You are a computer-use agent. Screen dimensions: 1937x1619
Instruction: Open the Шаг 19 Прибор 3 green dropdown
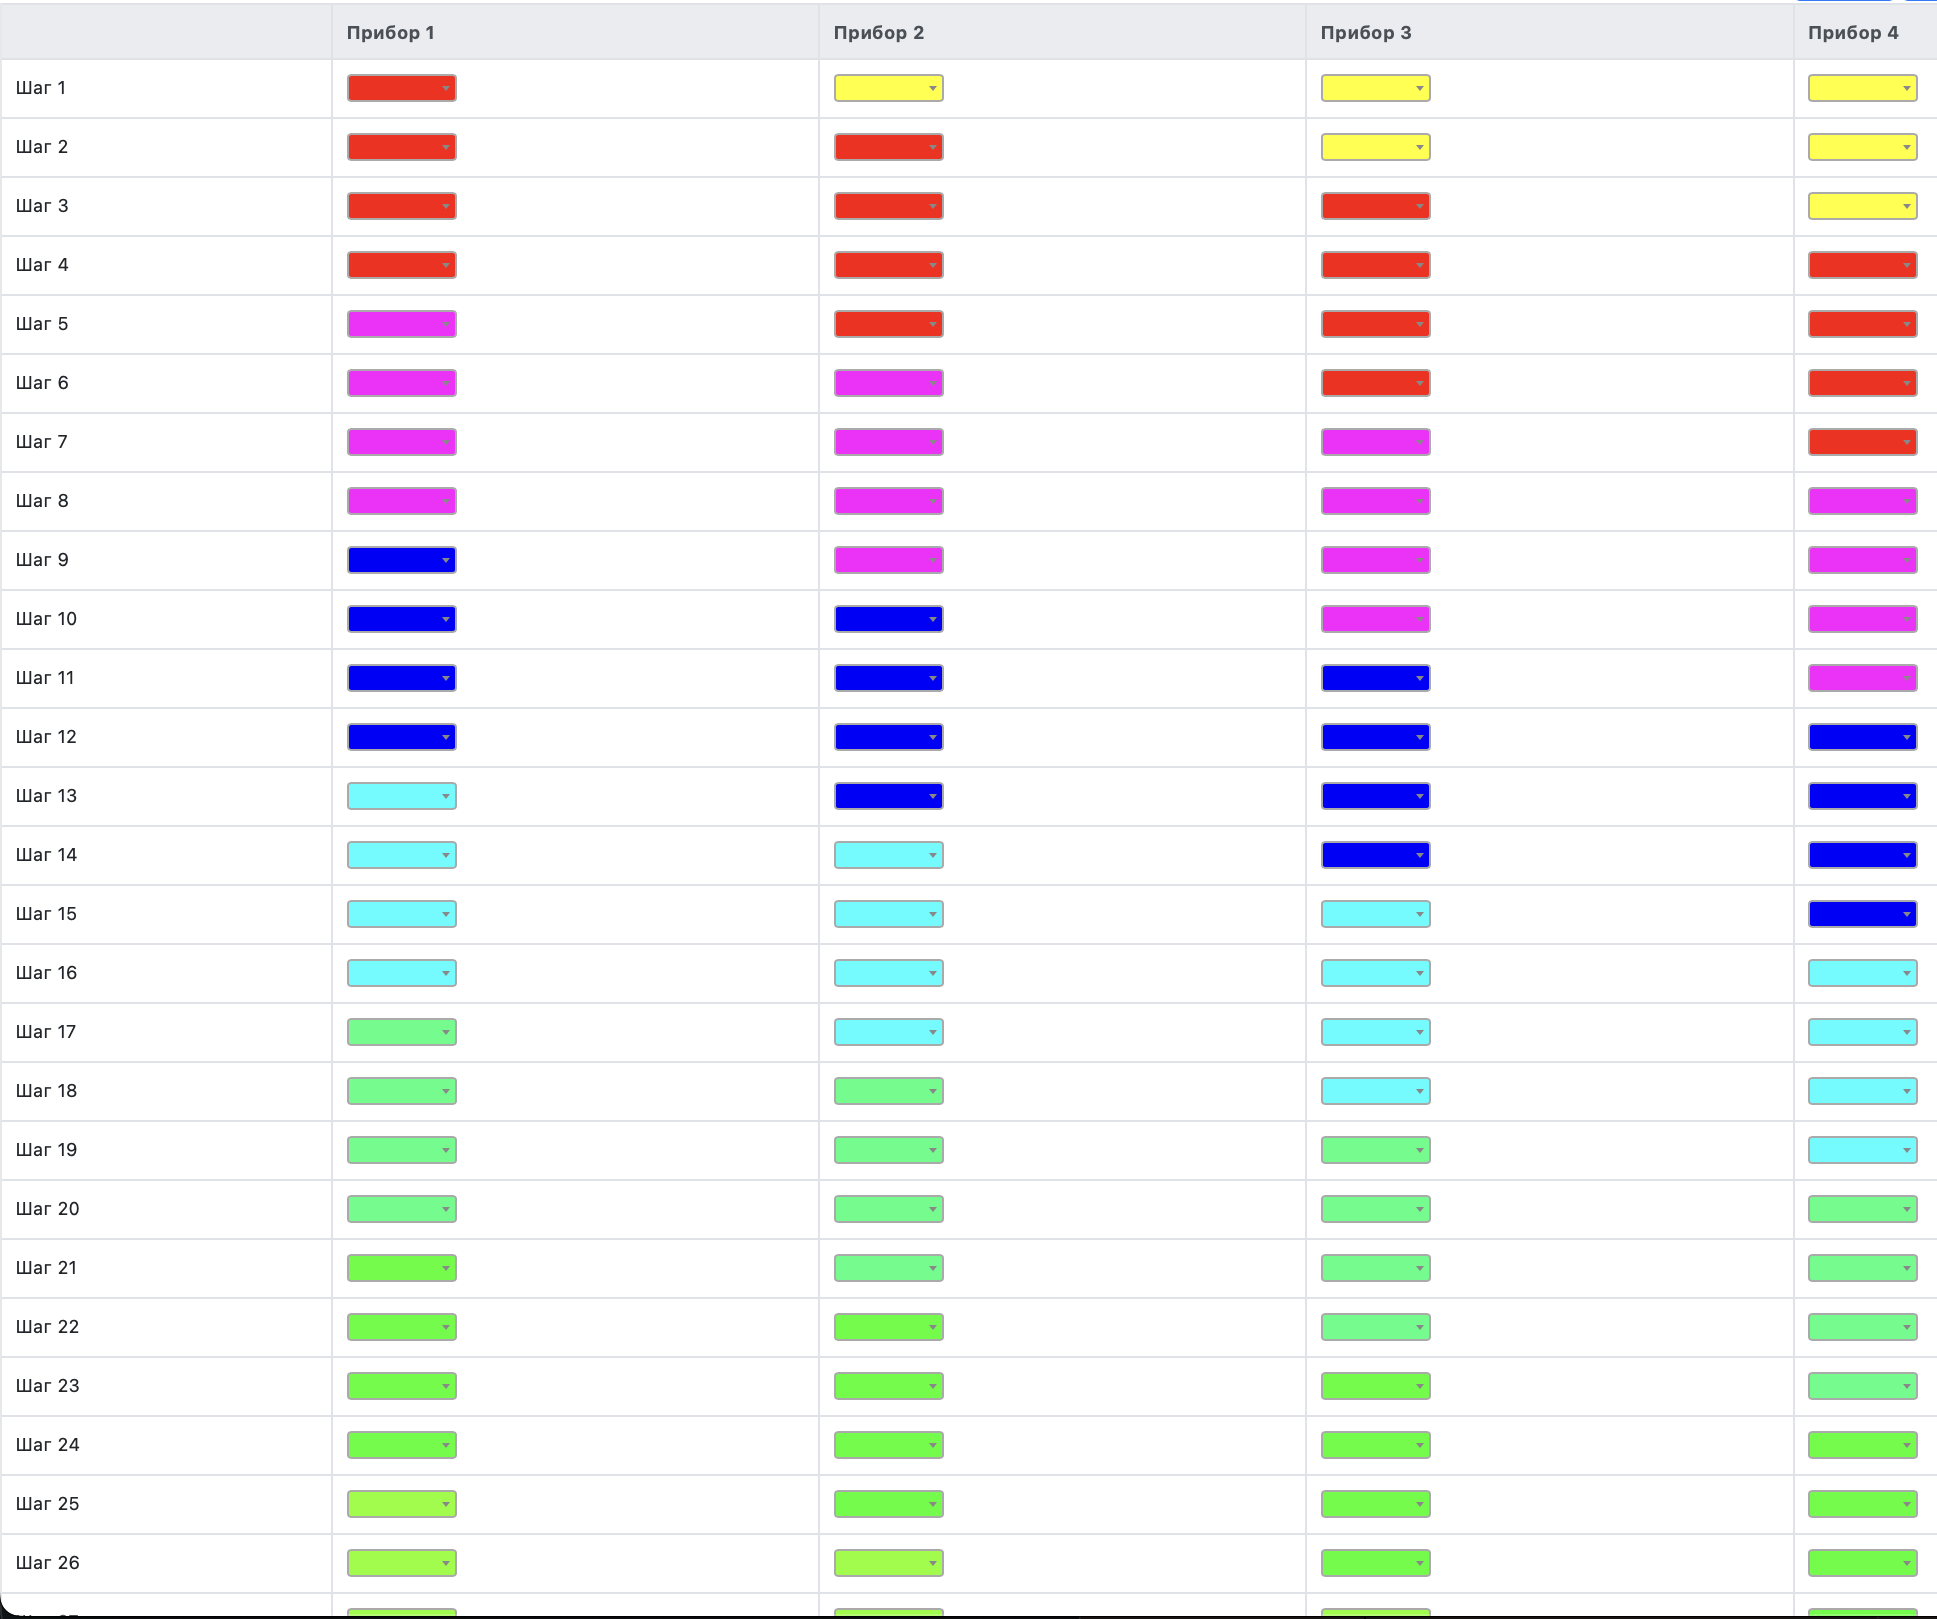tap(1376, 1150)
